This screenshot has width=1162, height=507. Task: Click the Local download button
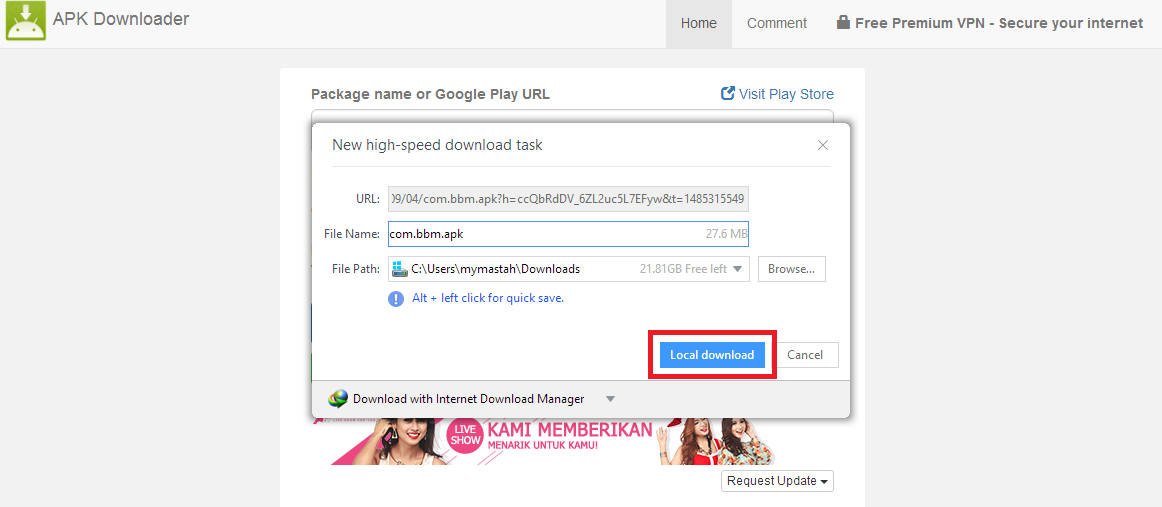[x=712, y=355]
